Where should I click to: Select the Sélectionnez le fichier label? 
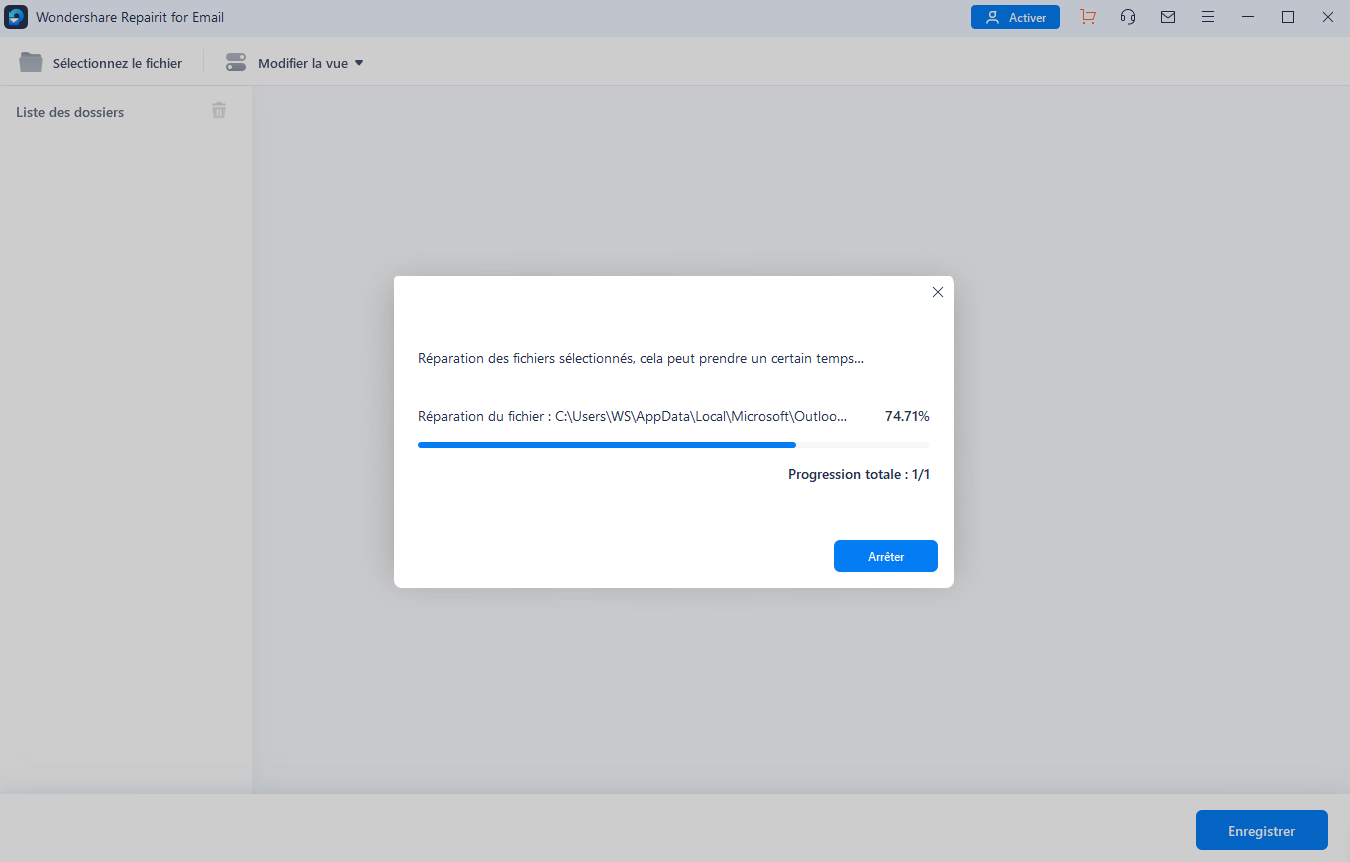pyautogui.click(x=117, y=63)
